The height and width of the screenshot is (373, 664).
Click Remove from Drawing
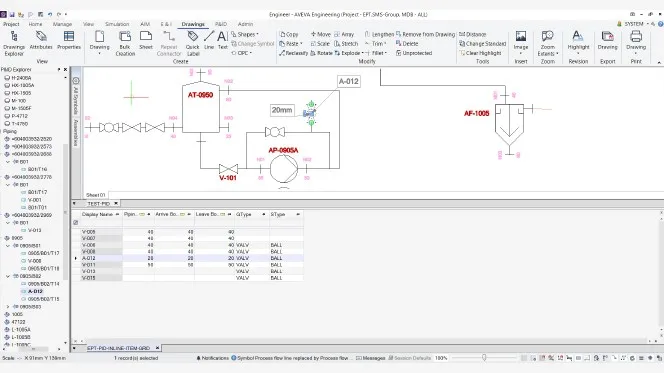tap(425, 34)
